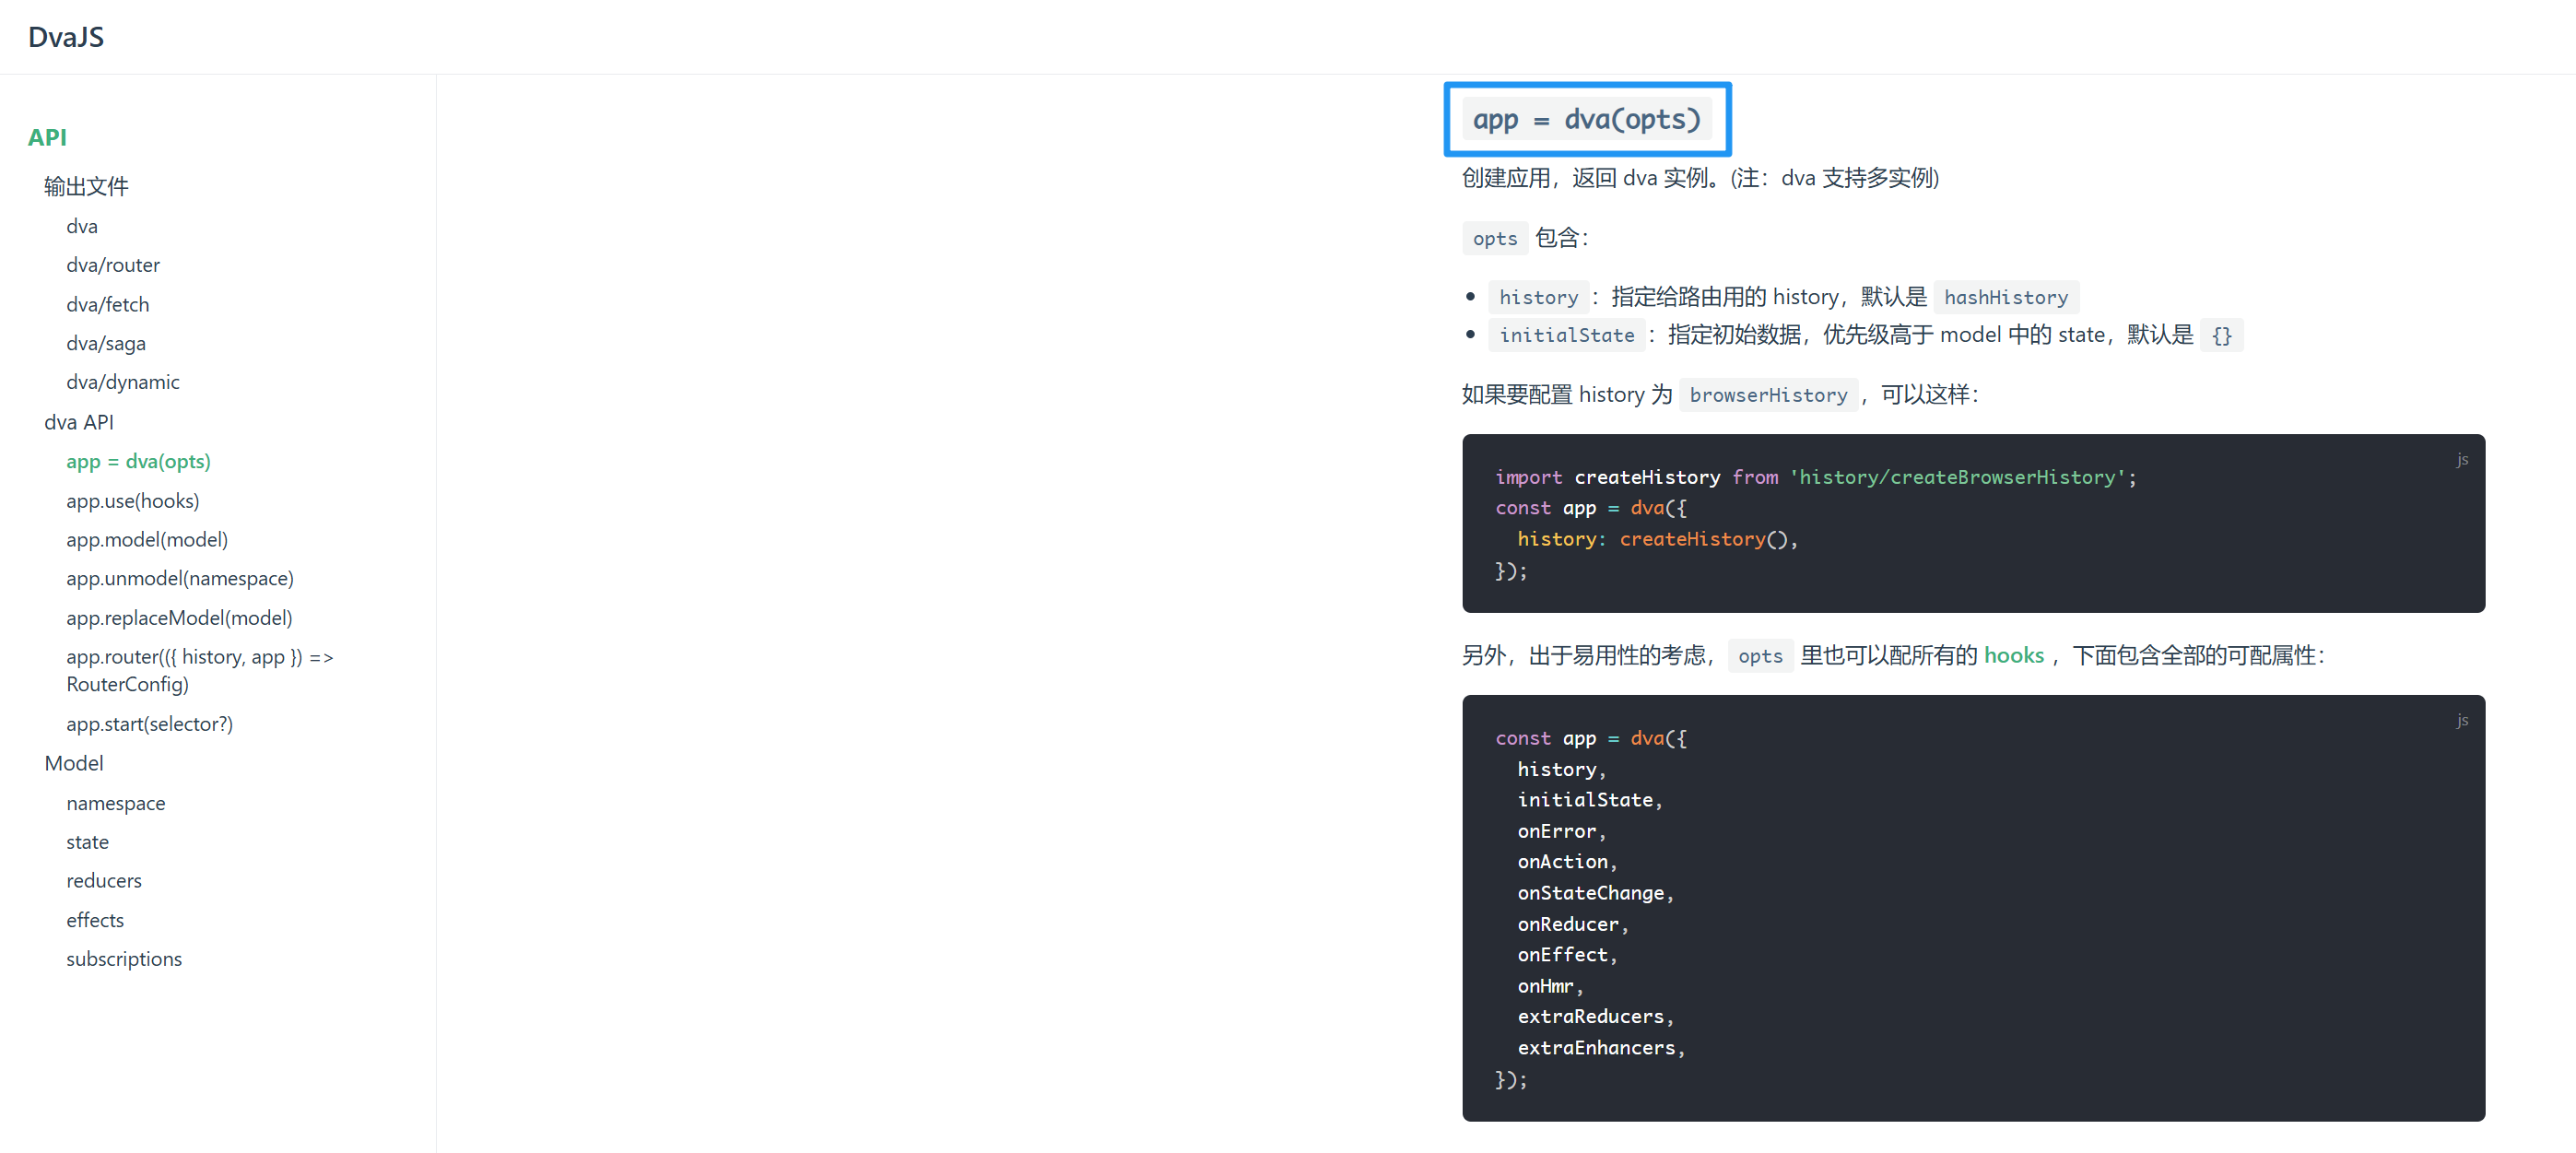The image size is (2576, 1153).
Task: Jump to effects in the sidebar
Action: tap(95, 920)
